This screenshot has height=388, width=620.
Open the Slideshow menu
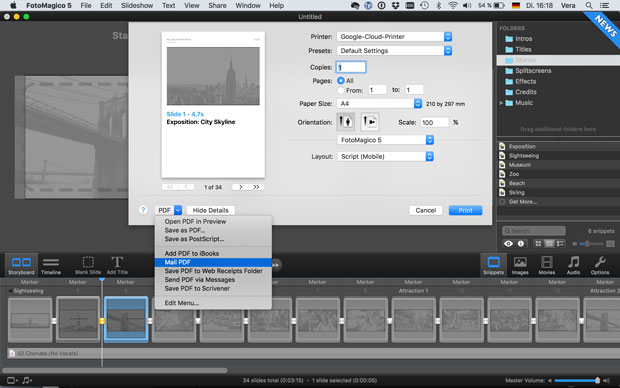[137, 6]
